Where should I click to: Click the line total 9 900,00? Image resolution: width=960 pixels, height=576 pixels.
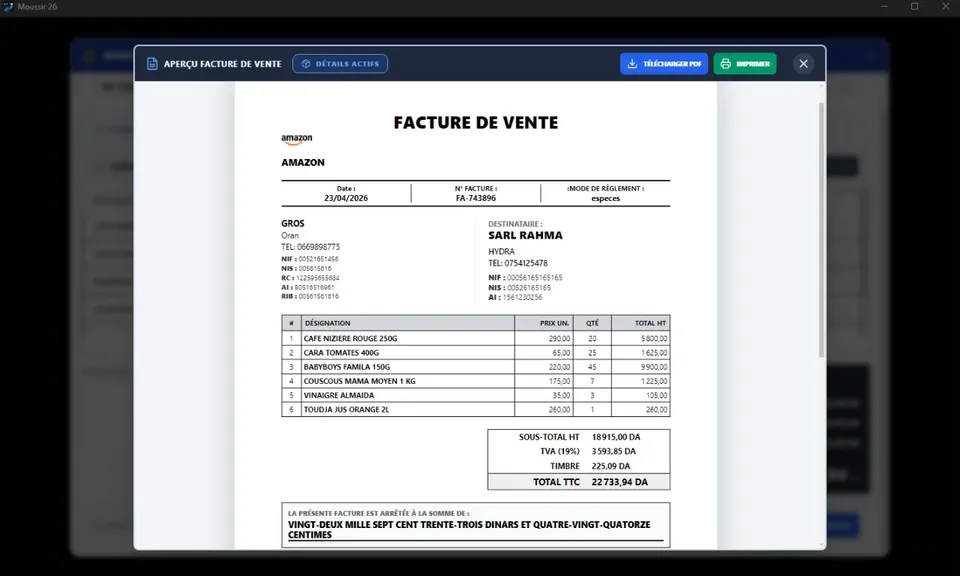pos(654,367)
